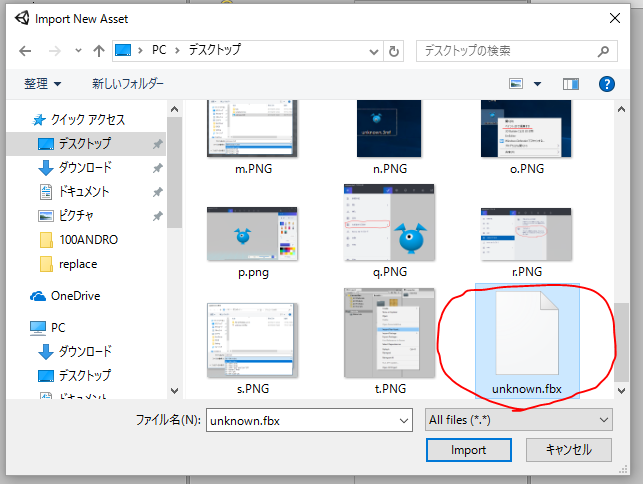Click the デスクトップ breadcrumb segment
Viewport: 643px width, 484px height.
click(x=214, y=50)
